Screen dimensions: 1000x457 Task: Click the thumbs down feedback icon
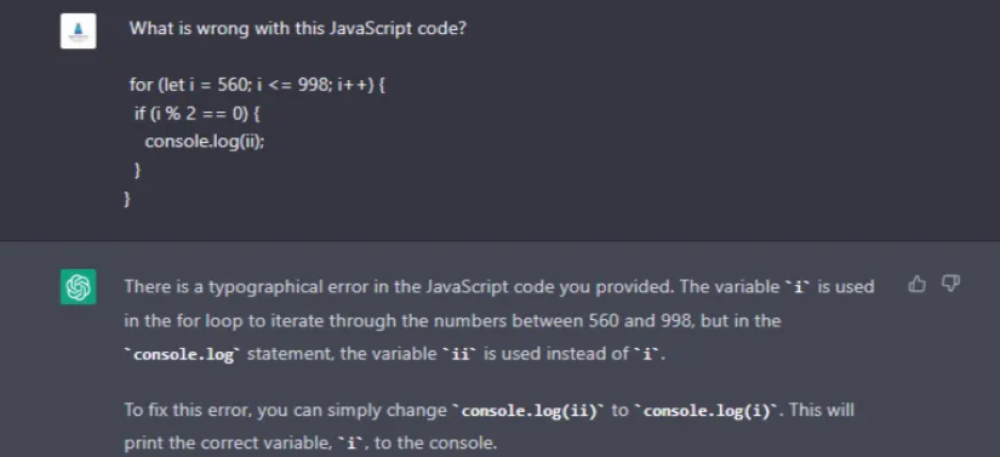(x=951, y=285)
